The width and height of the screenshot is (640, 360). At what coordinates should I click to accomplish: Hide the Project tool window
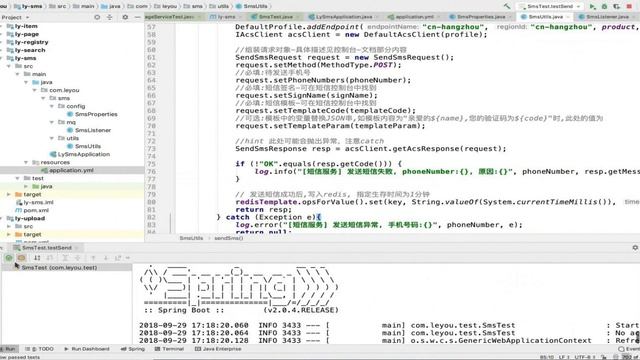coord(138,17)
